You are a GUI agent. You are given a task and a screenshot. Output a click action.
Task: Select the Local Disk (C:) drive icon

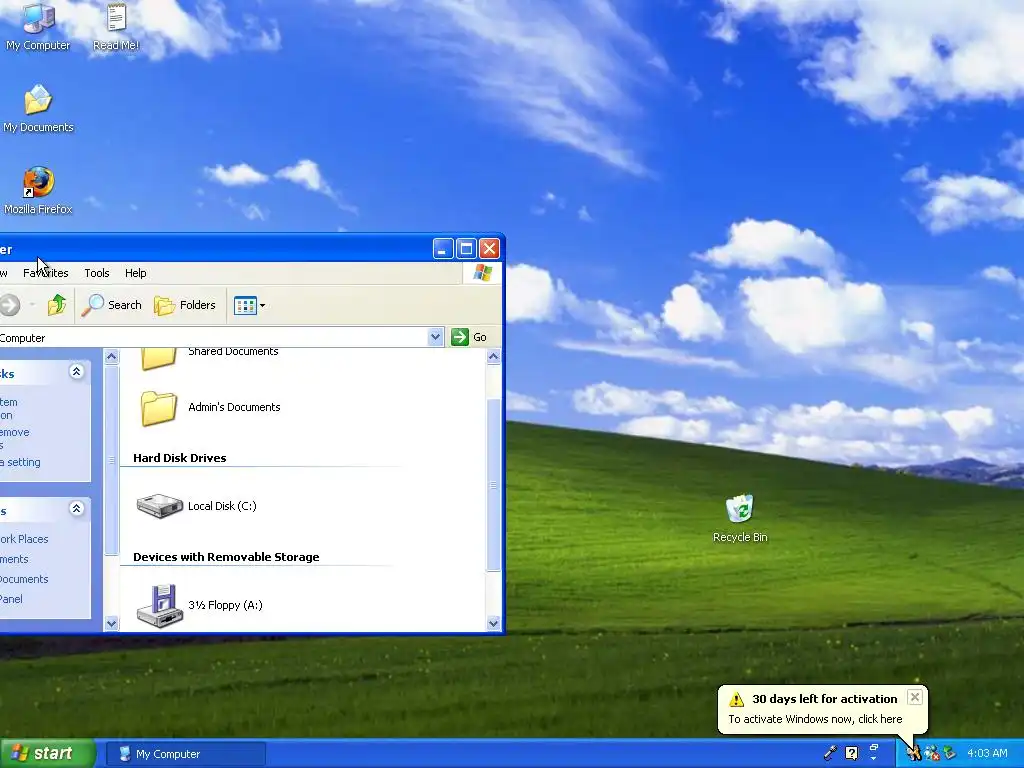(x=159, y=506)
